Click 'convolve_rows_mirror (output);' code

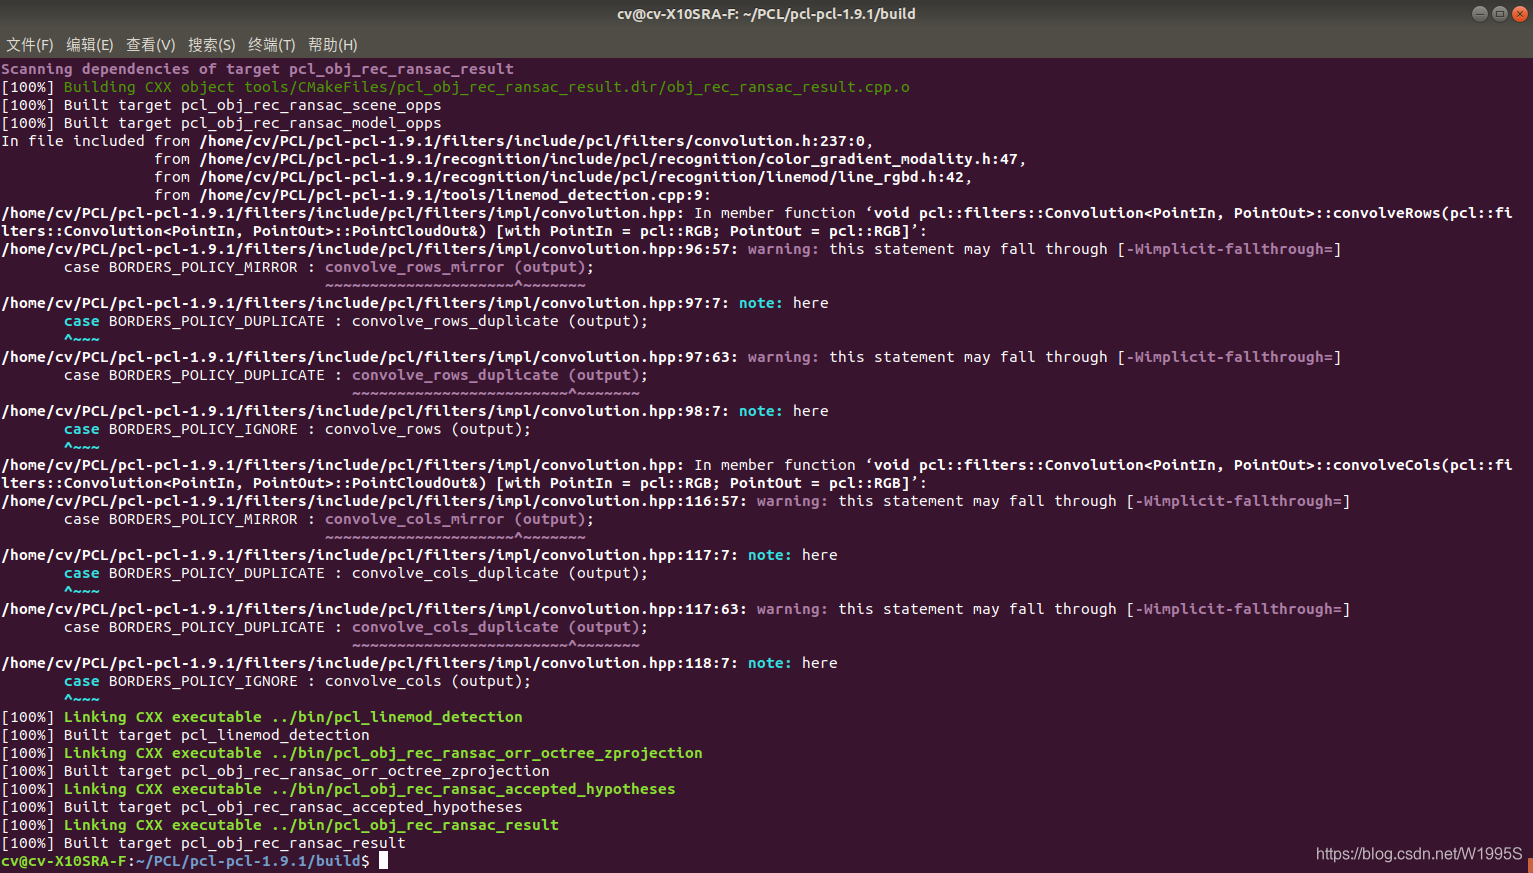point(459,267)
